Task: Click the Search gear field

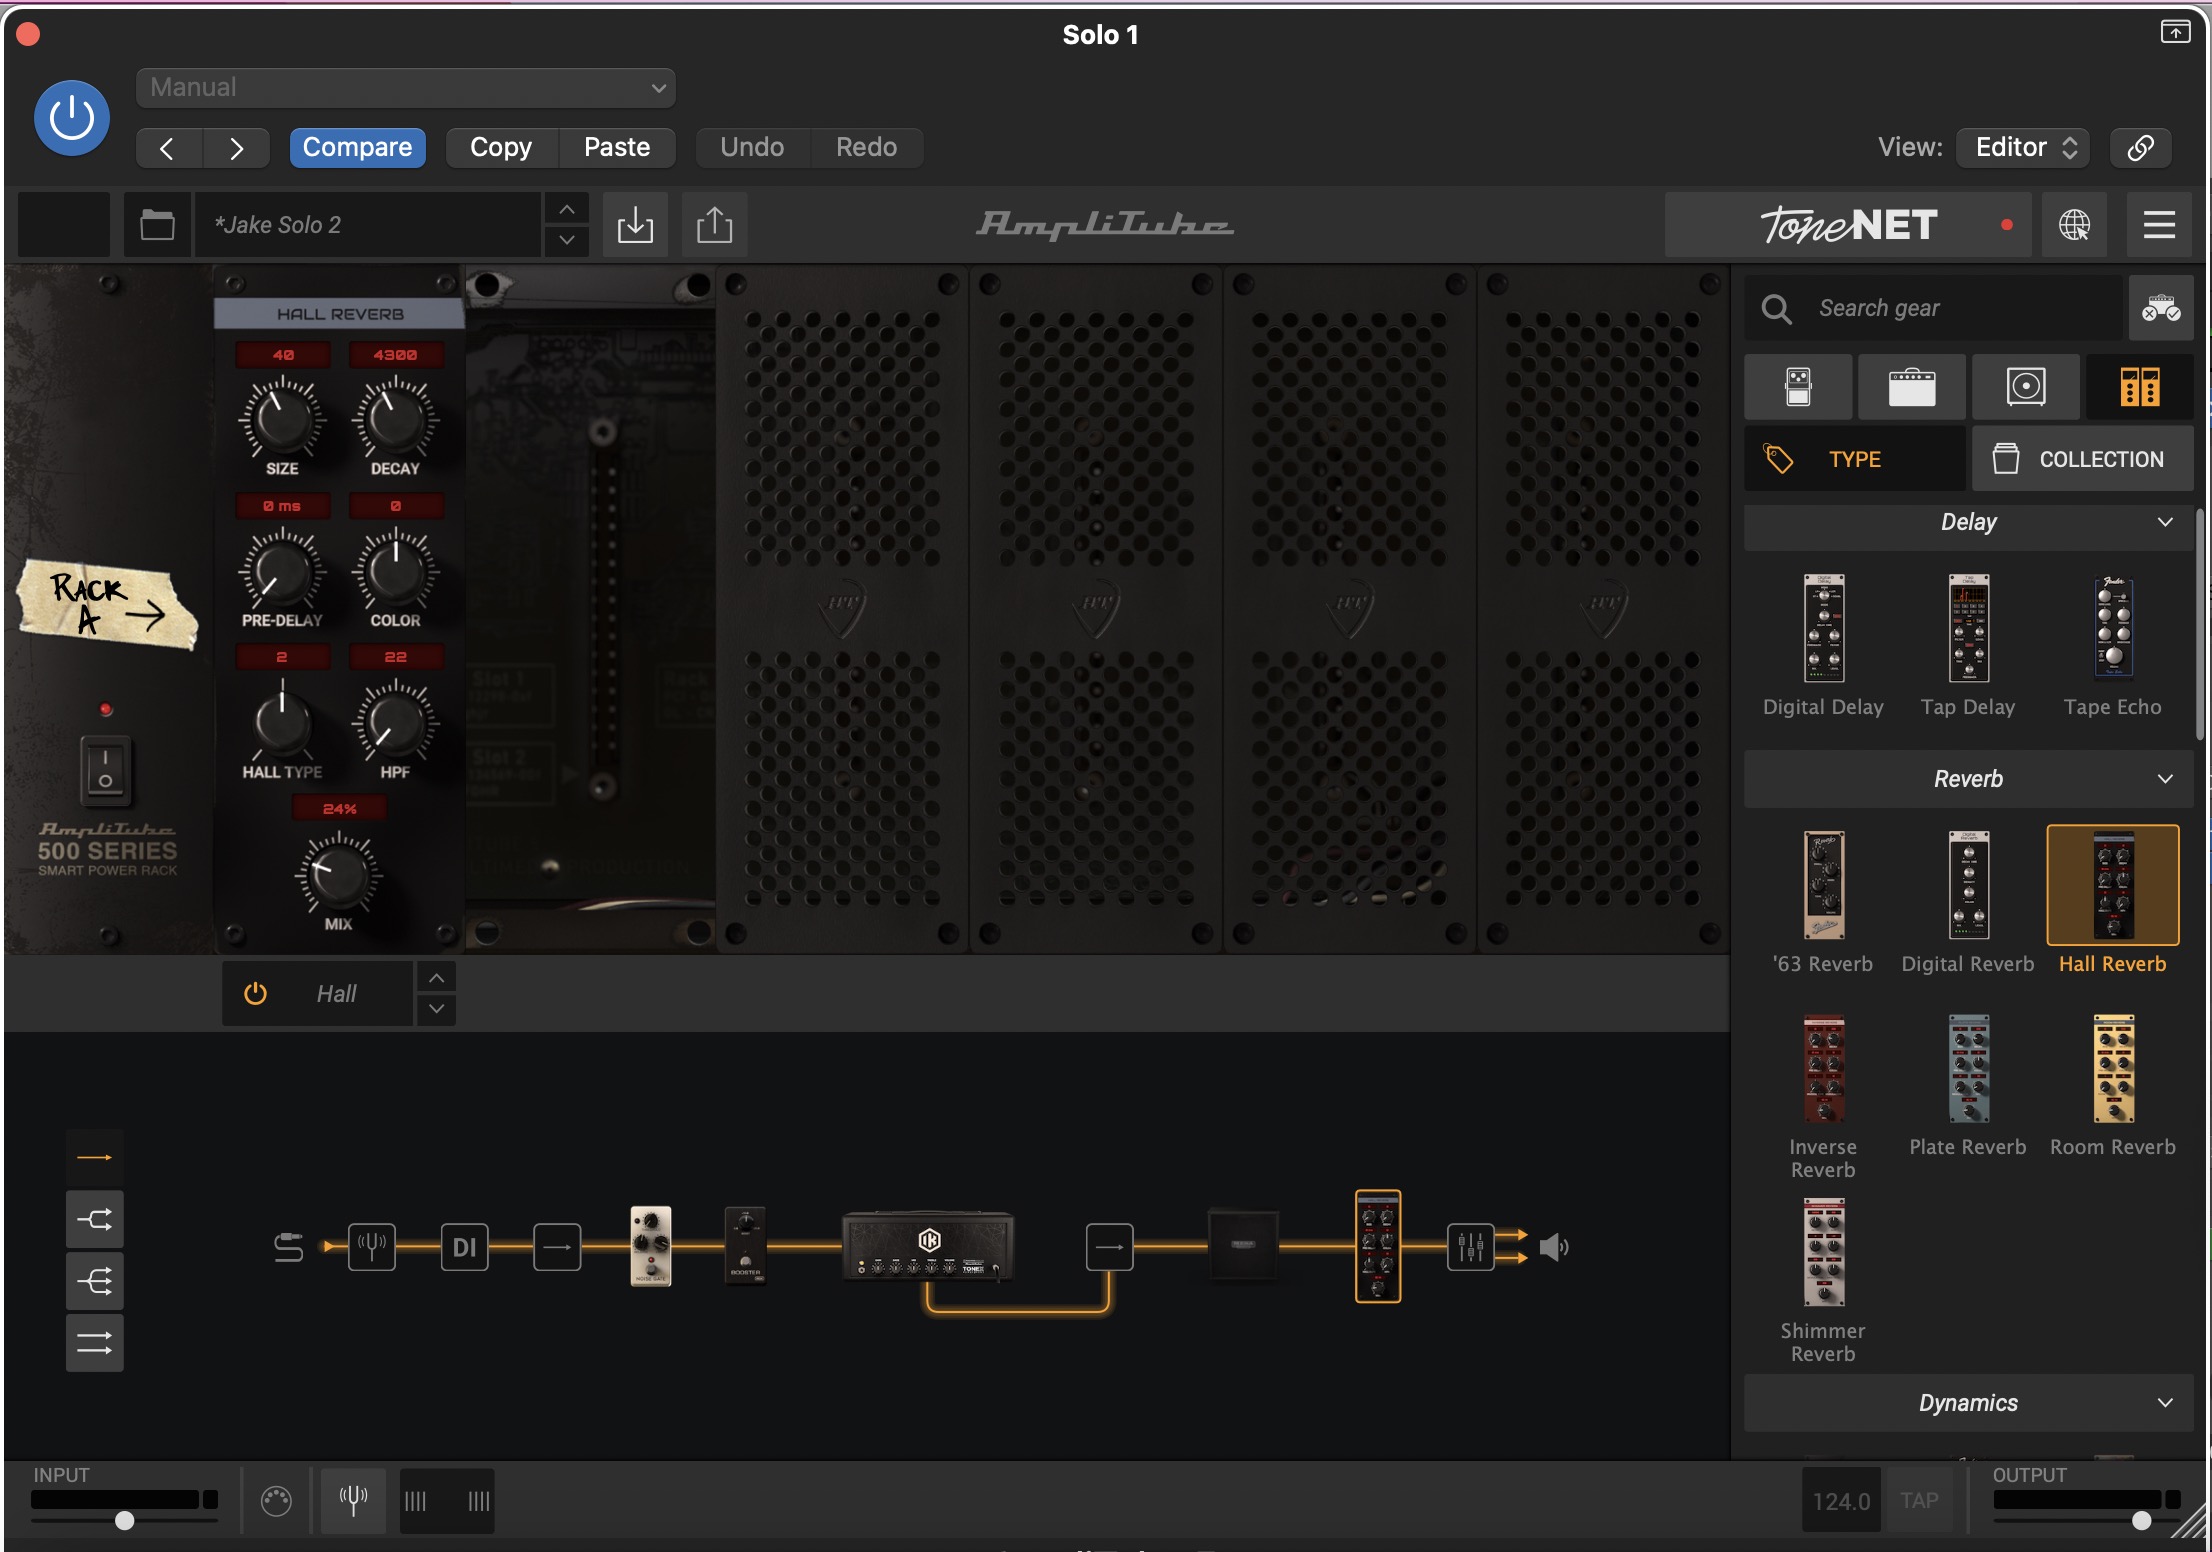Action: click(x=1934, y=308)
